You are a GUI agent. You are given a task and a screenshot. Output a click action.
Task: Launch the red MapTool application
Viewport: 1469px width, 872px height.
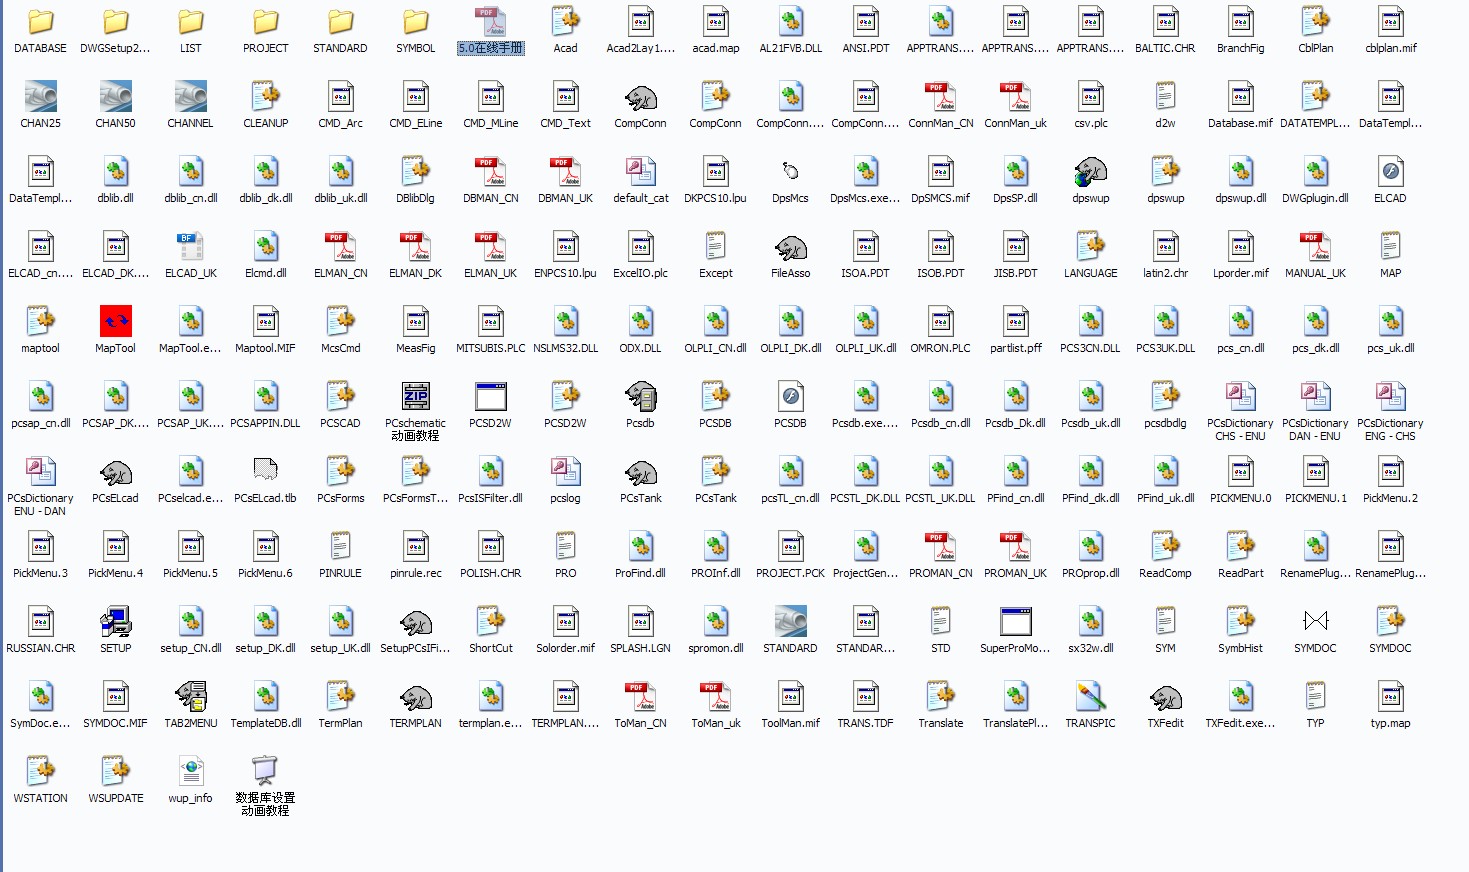point(116,321)
